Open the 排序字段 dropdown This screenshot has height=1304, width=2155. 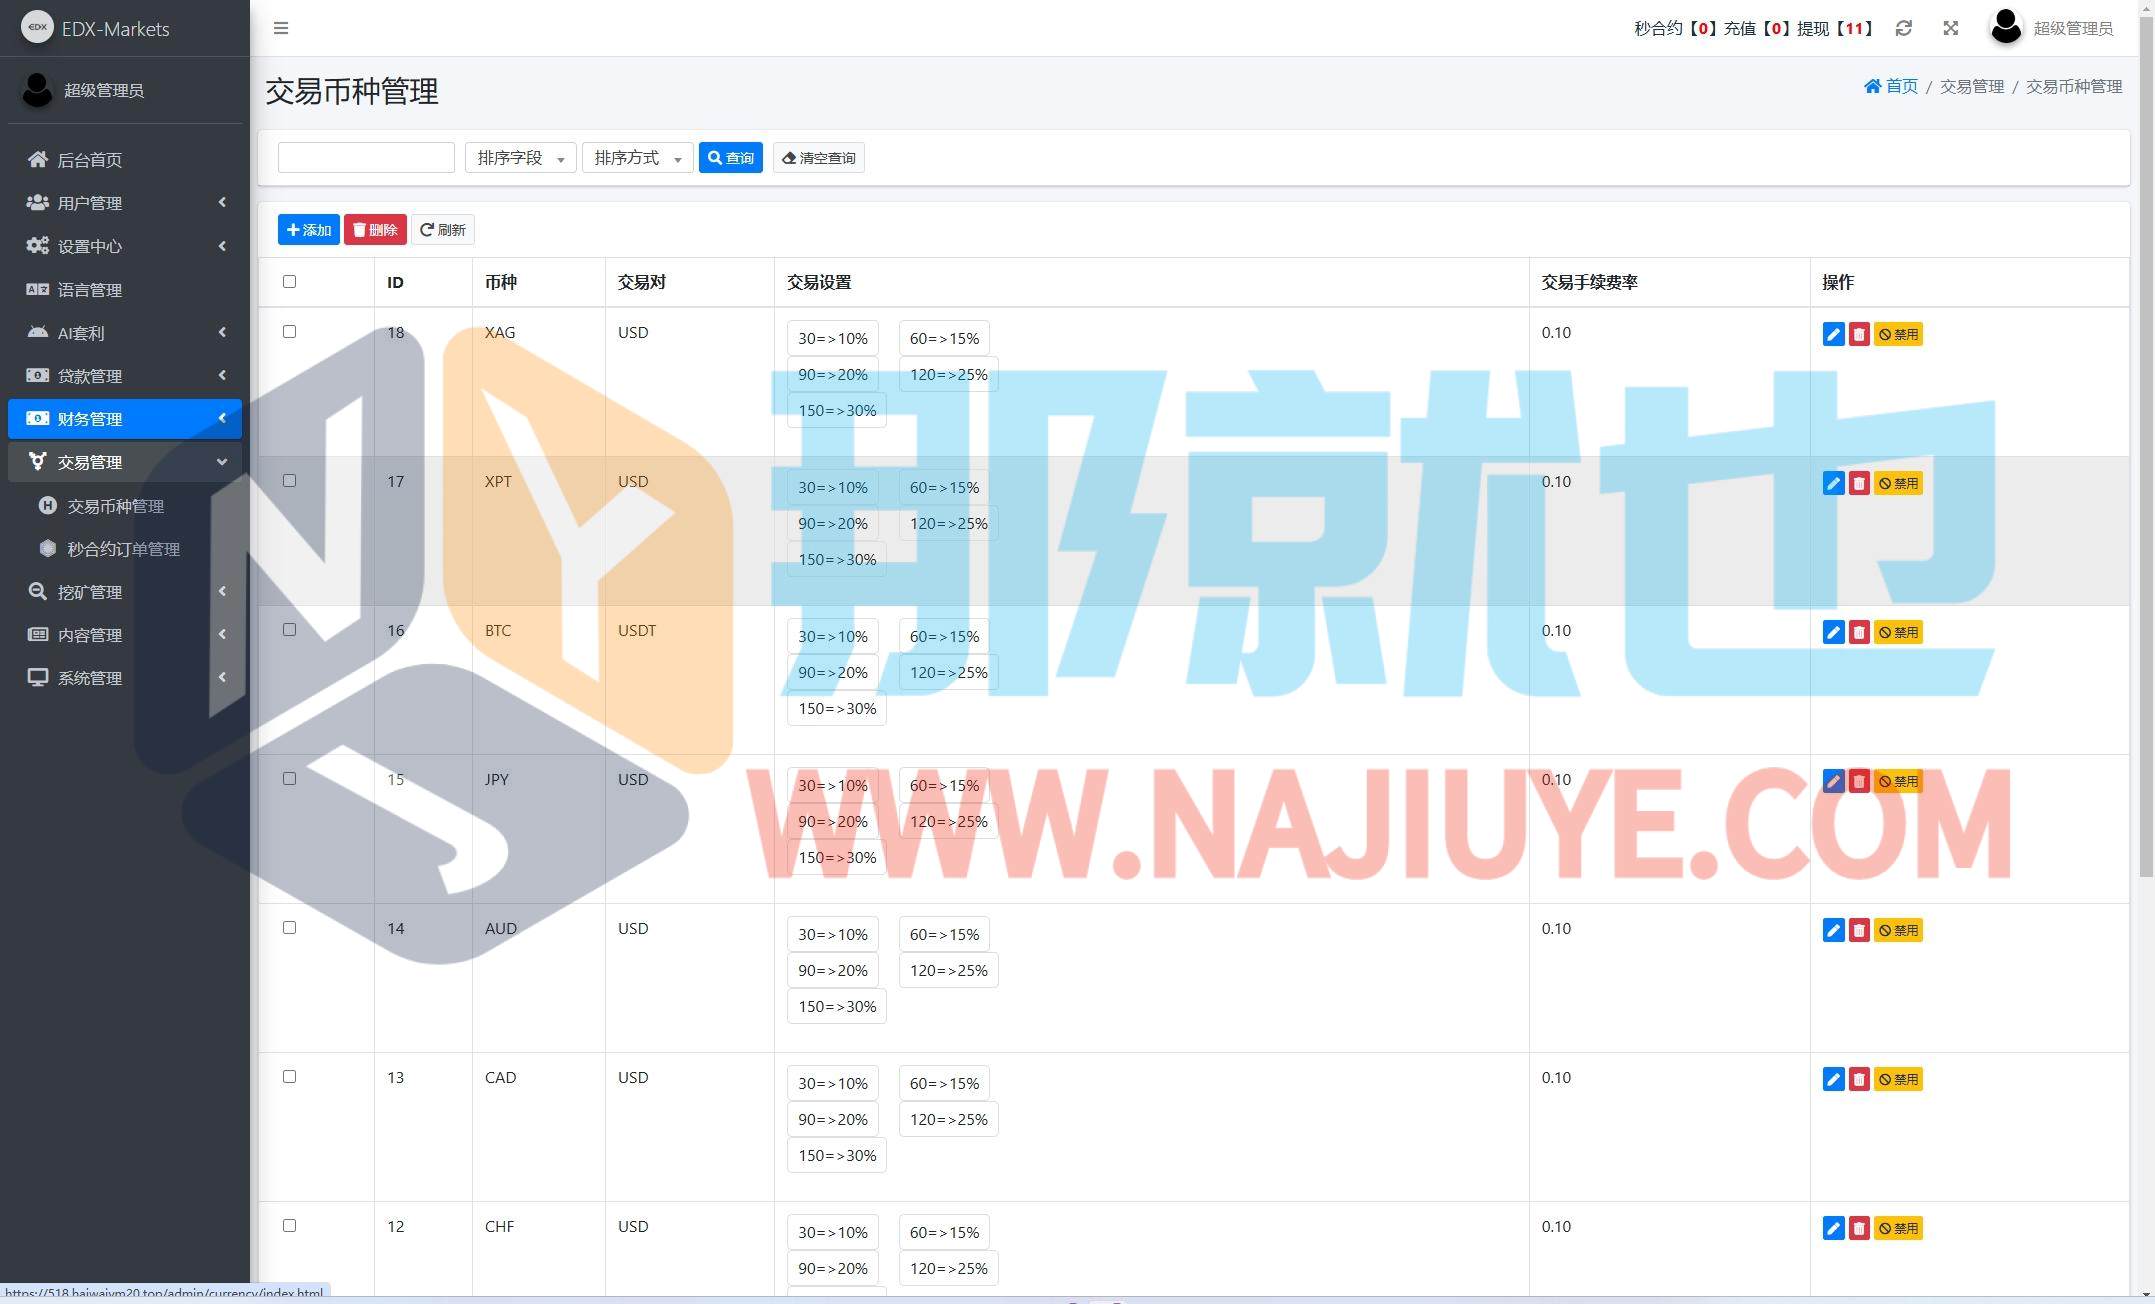[520, 158]
